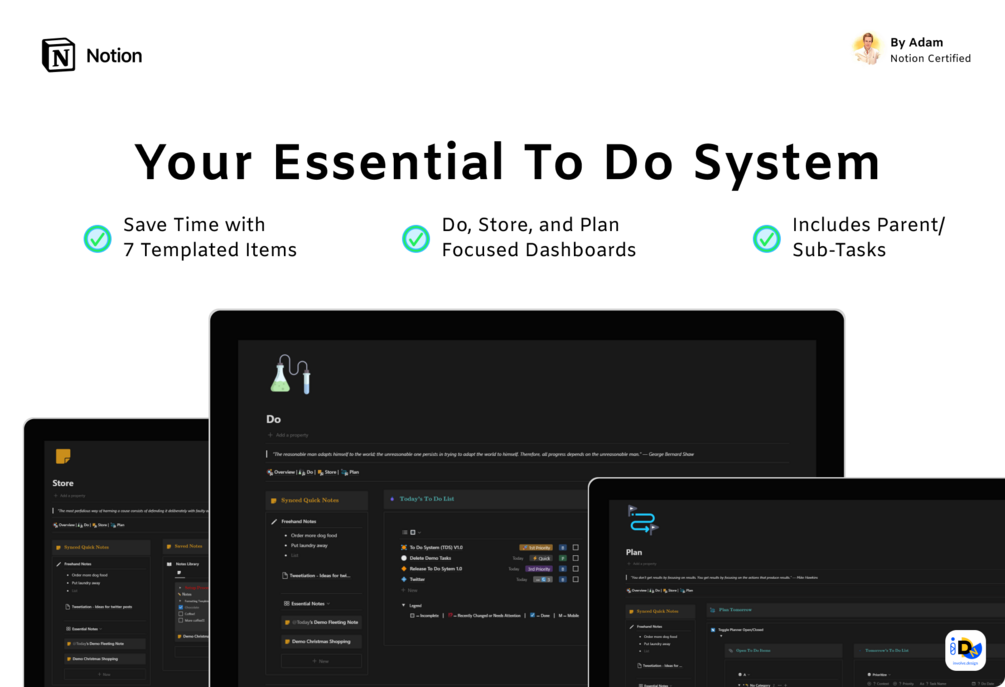This screenshot has height=687, width=1005.
Task: Click the white circle icon of Delete Demo Tasks
Action: 404,558
